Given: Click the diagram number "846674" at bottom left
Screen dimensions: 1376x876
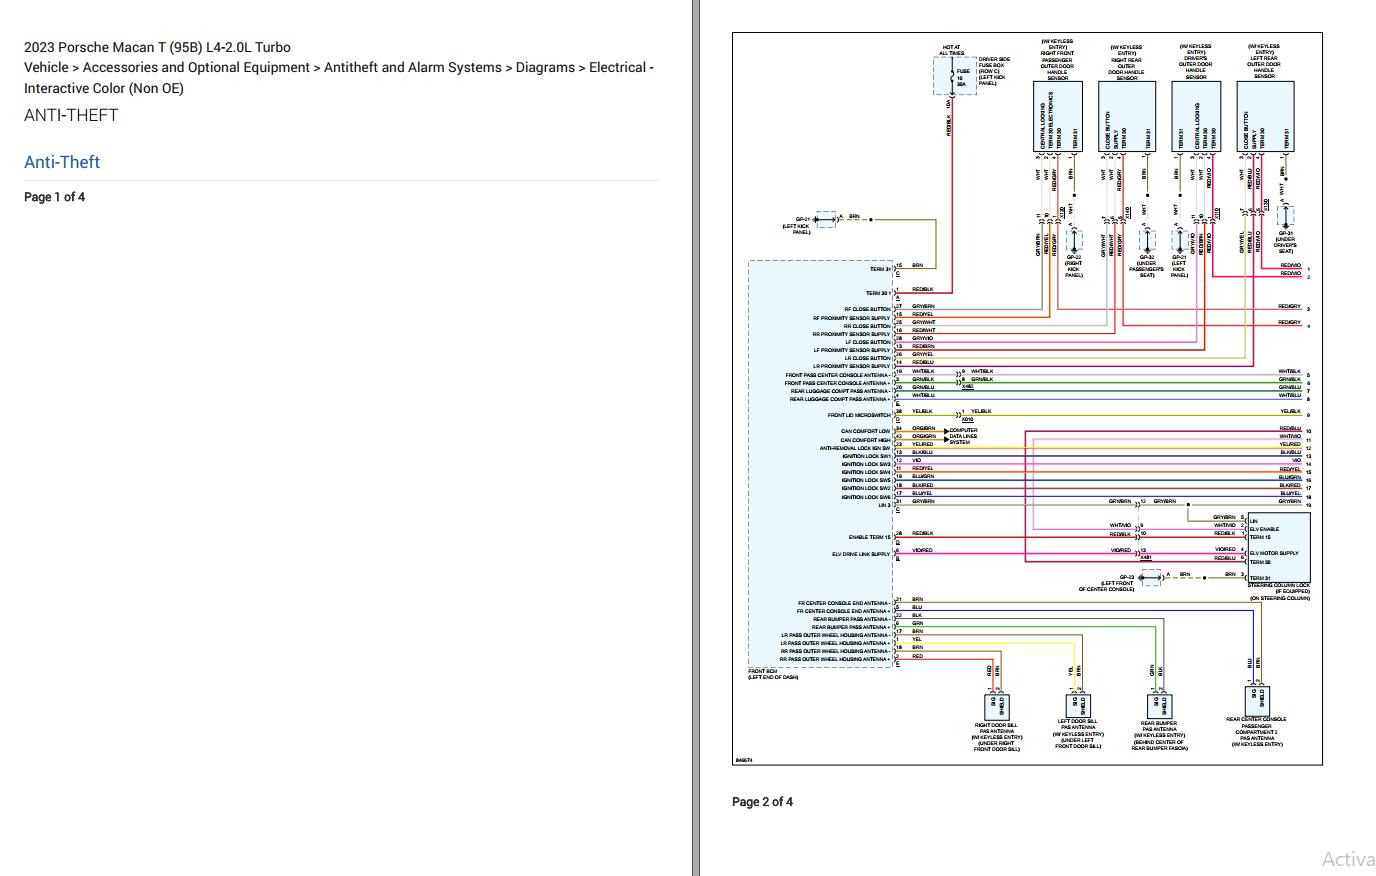Looking at the screenshot, I should 744,760.
